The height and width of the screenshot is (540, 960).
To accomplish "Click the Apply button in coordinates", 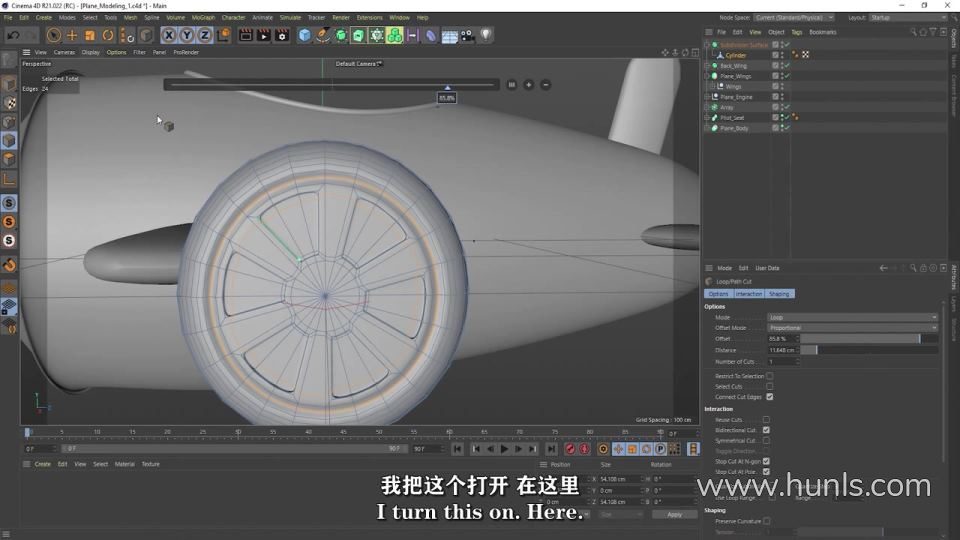I will click(674, 514).
